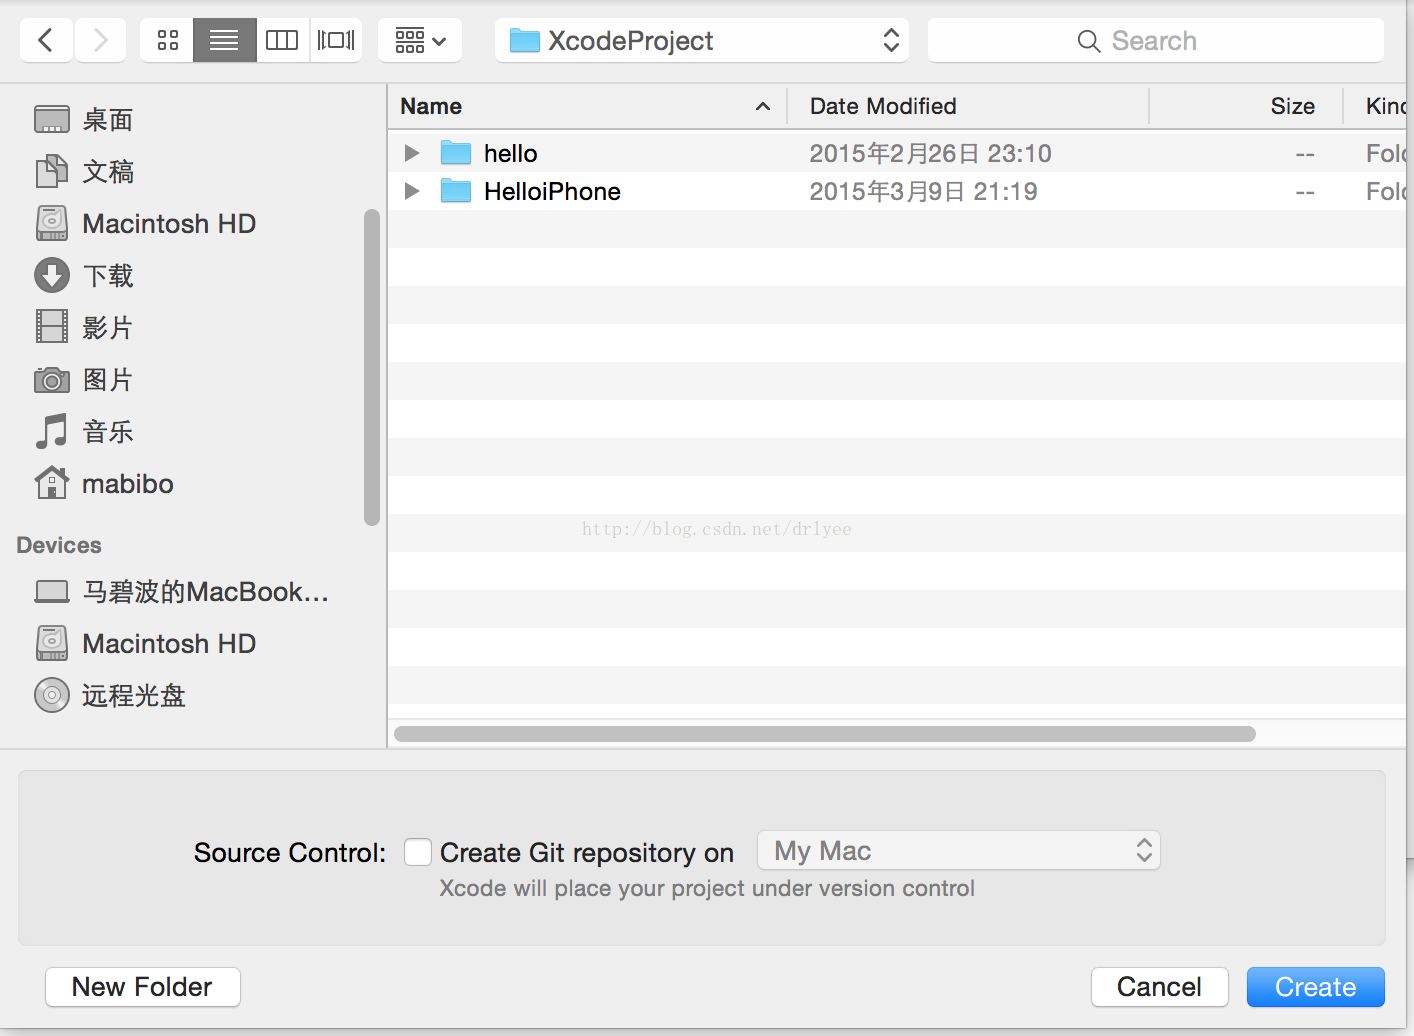Enable Create Git repository checkbox

[418, 852]
